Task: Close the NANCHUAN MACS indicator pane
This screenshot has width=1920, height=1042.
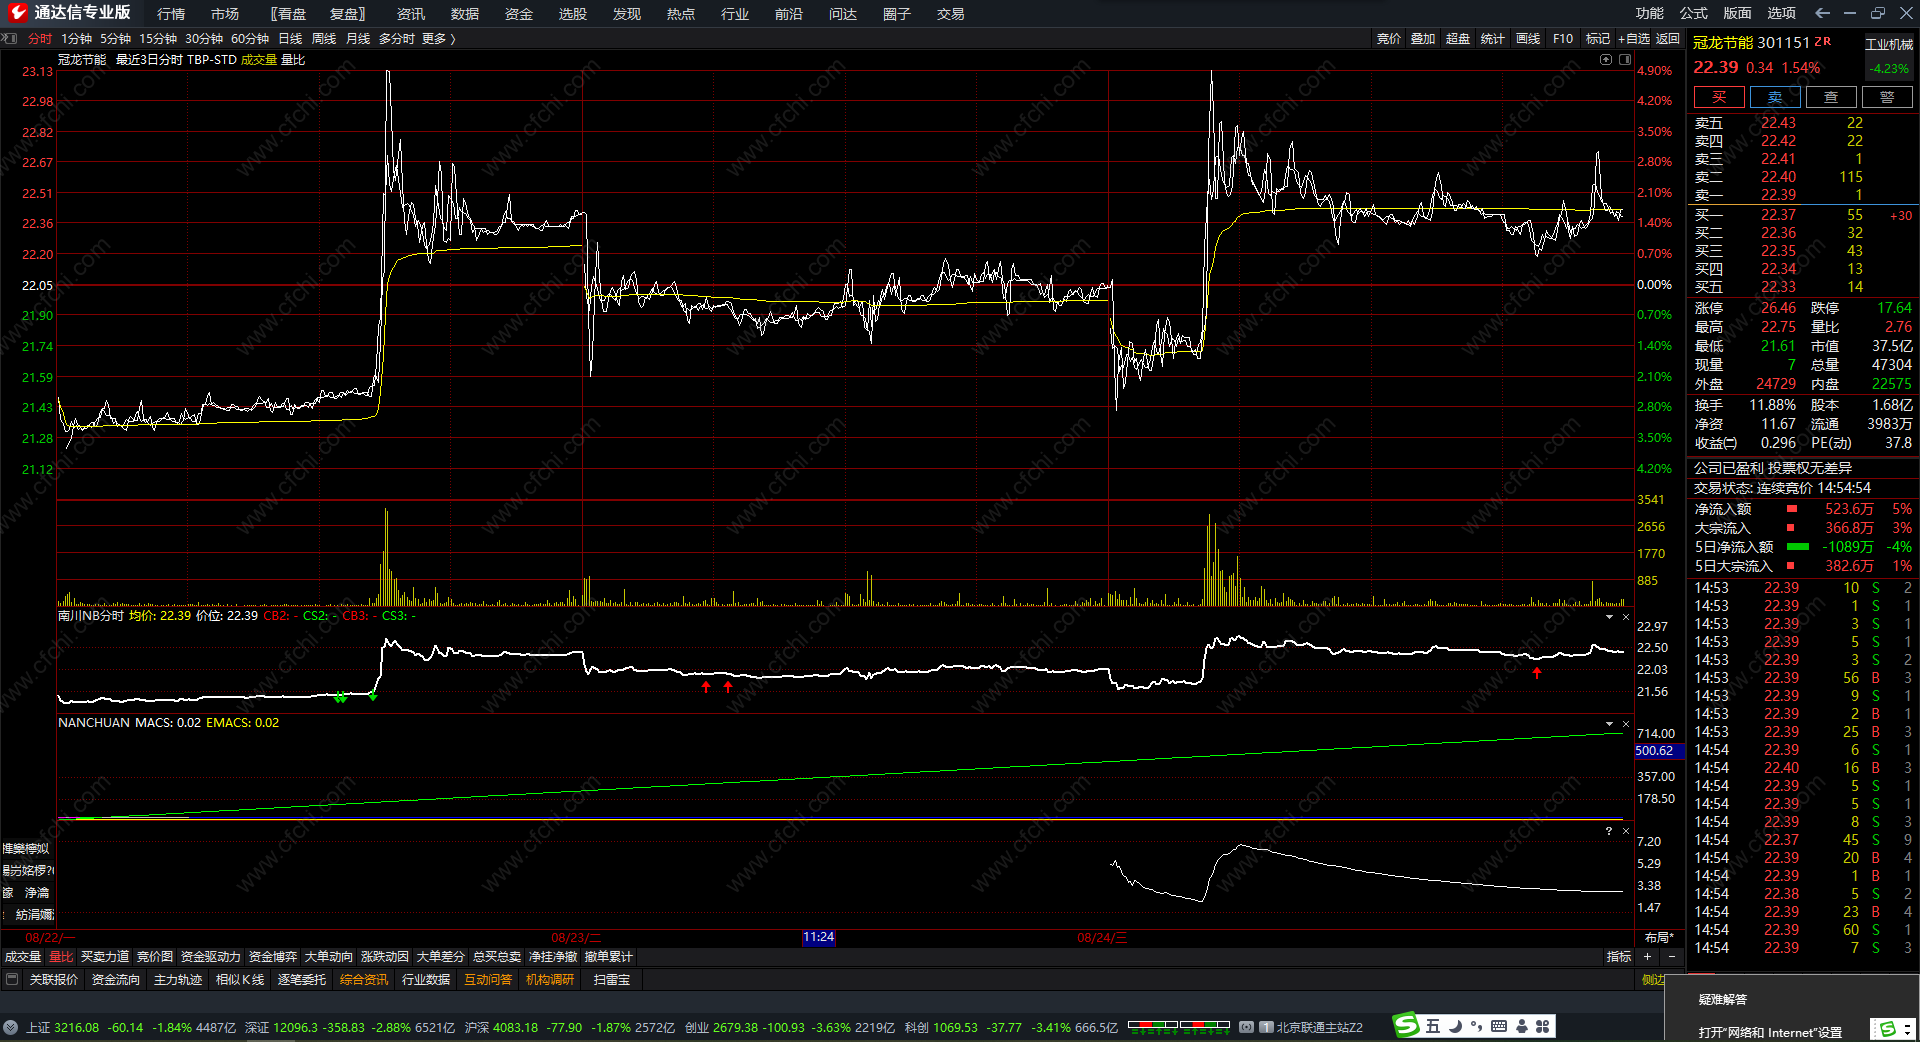Action: 1626,724
